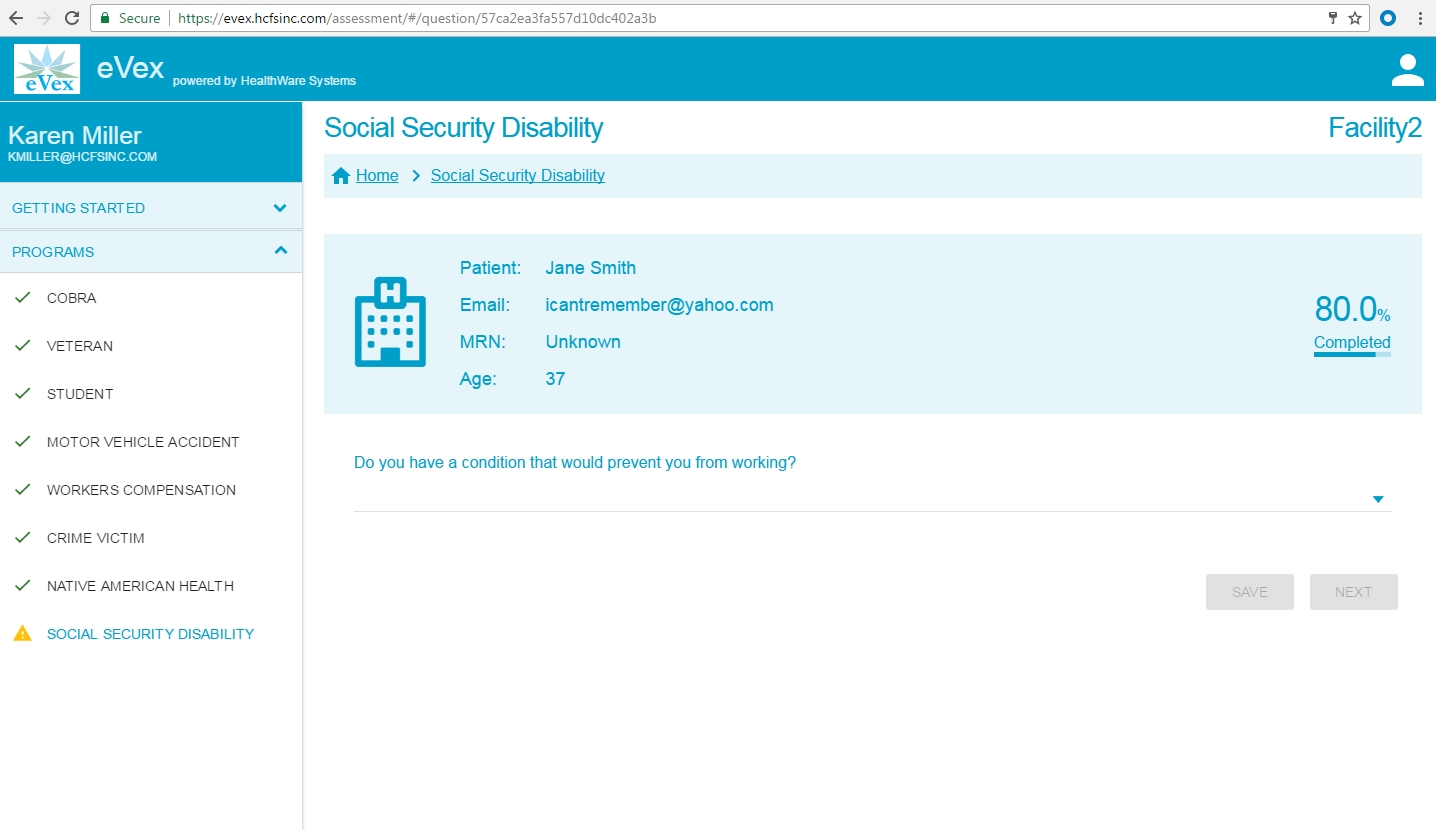Click the 80% completed progress bar
The height and width of the screenshot is (830, 1436).
tap(1351, 354)
